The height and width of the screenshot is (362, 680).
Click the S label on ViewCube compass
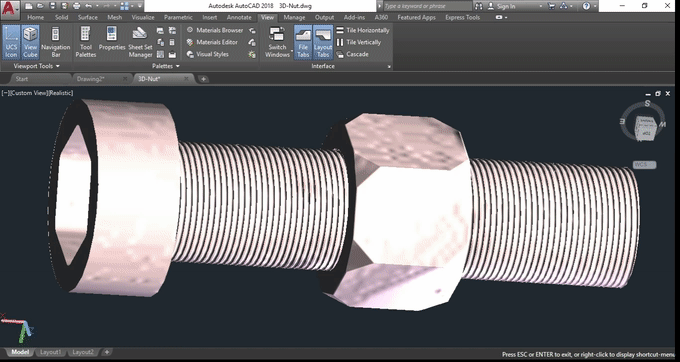647,103
